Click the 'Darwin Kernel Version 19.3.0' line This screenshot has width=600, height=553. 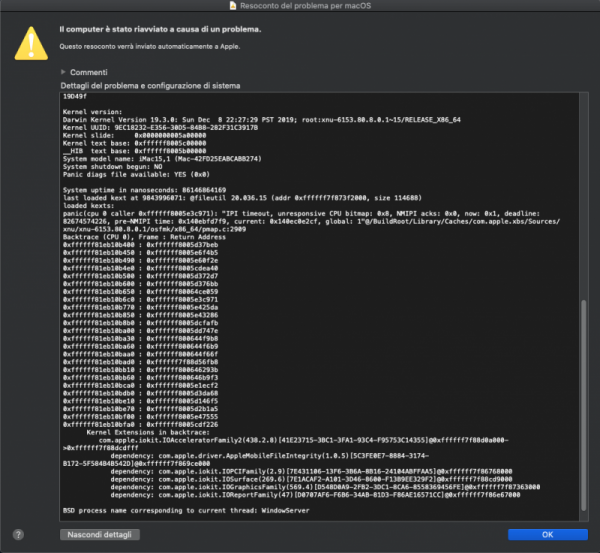coord(261,119)
